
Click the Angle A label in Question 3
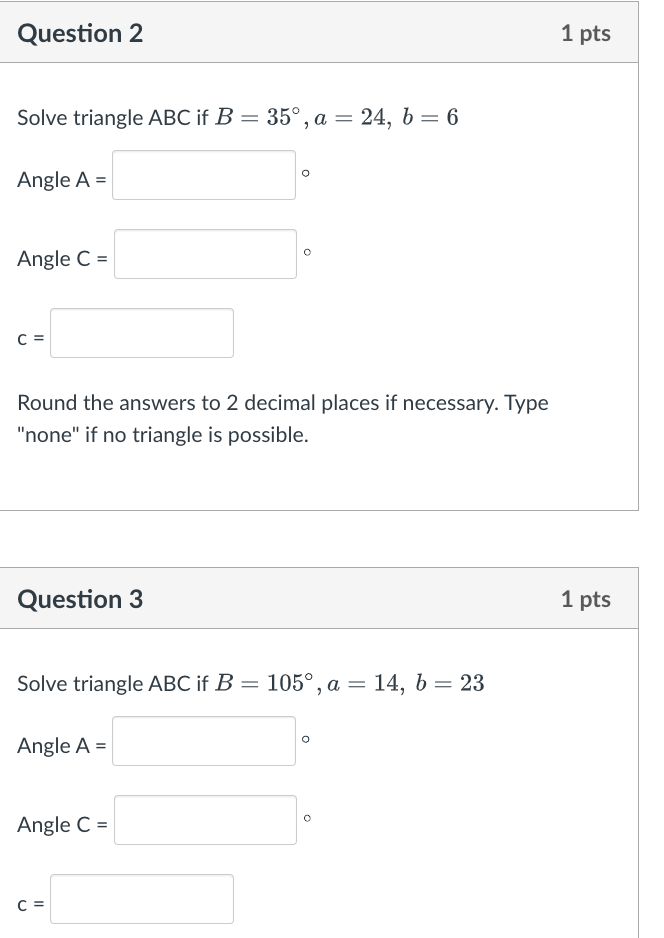pyautogui.click(x=58, y=744)
